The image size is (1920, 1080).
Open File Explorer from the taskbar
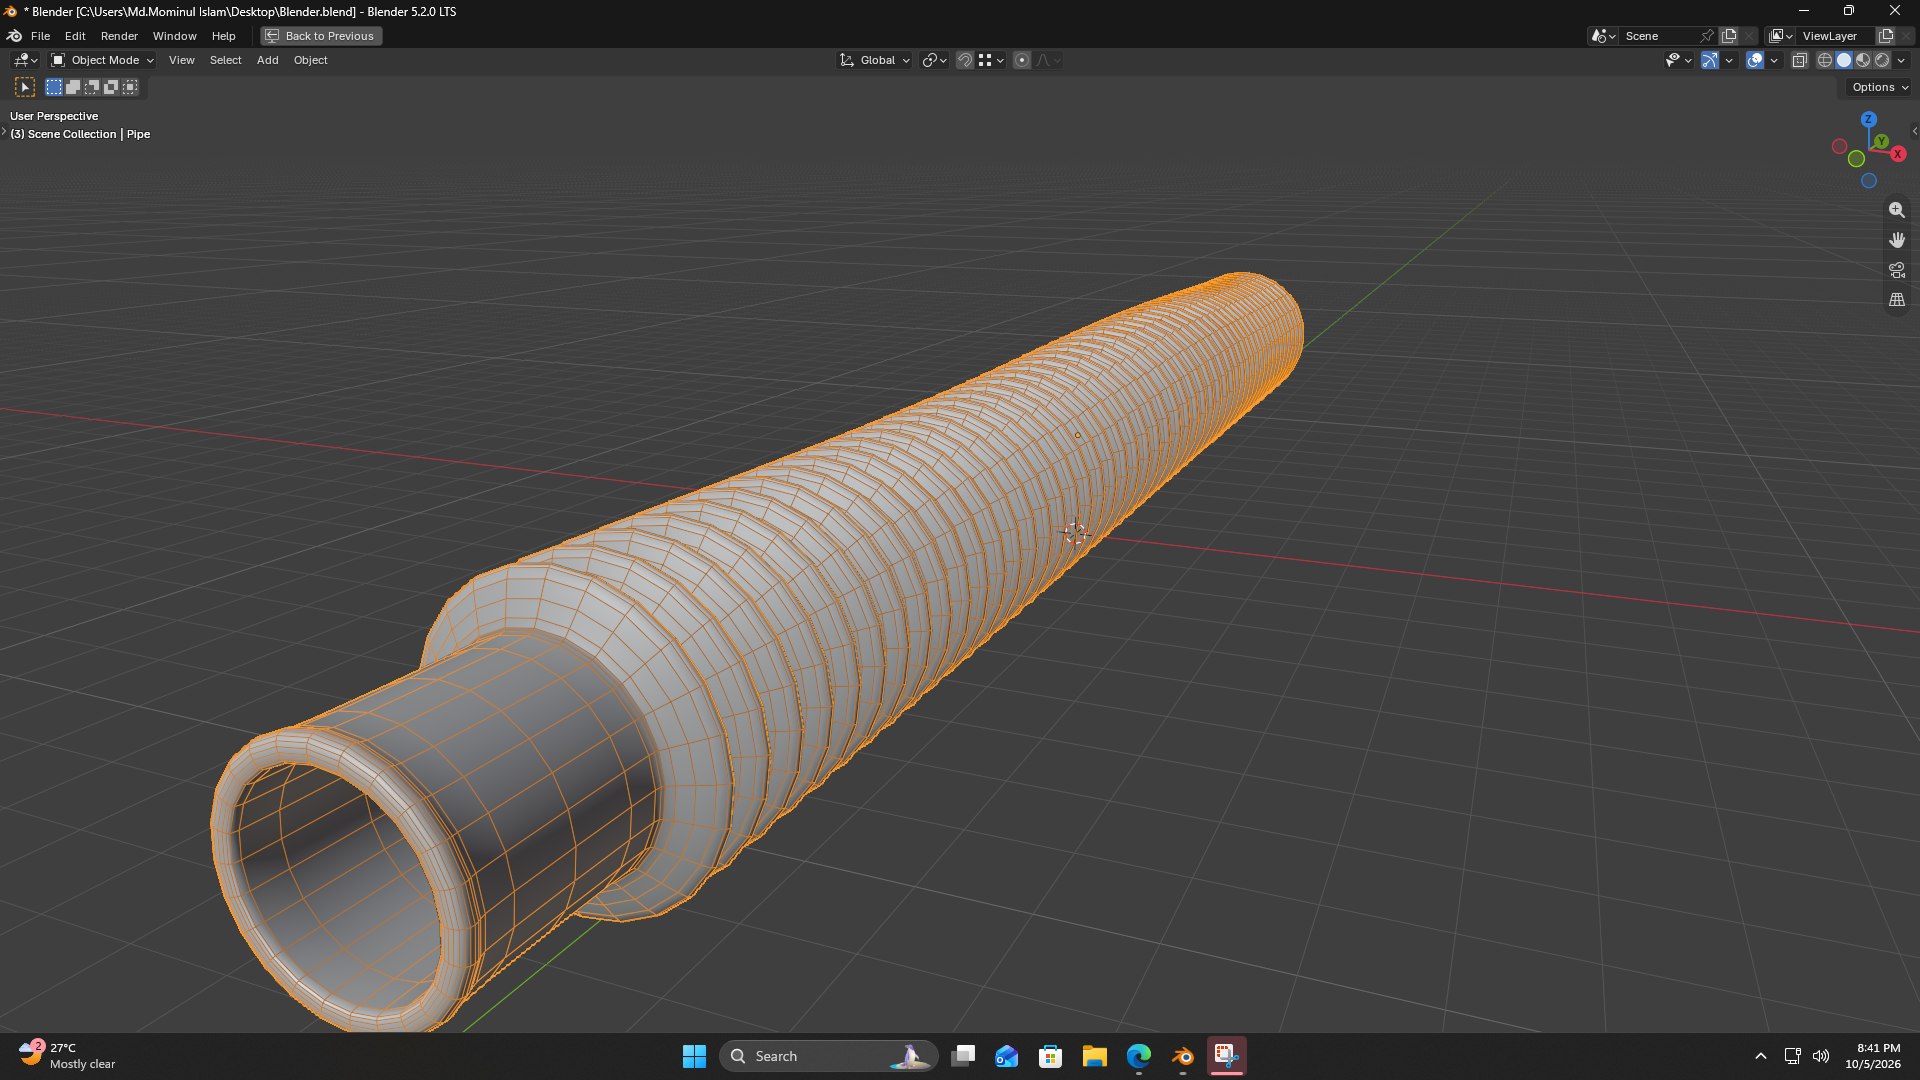click(x=1095, y=1056)
